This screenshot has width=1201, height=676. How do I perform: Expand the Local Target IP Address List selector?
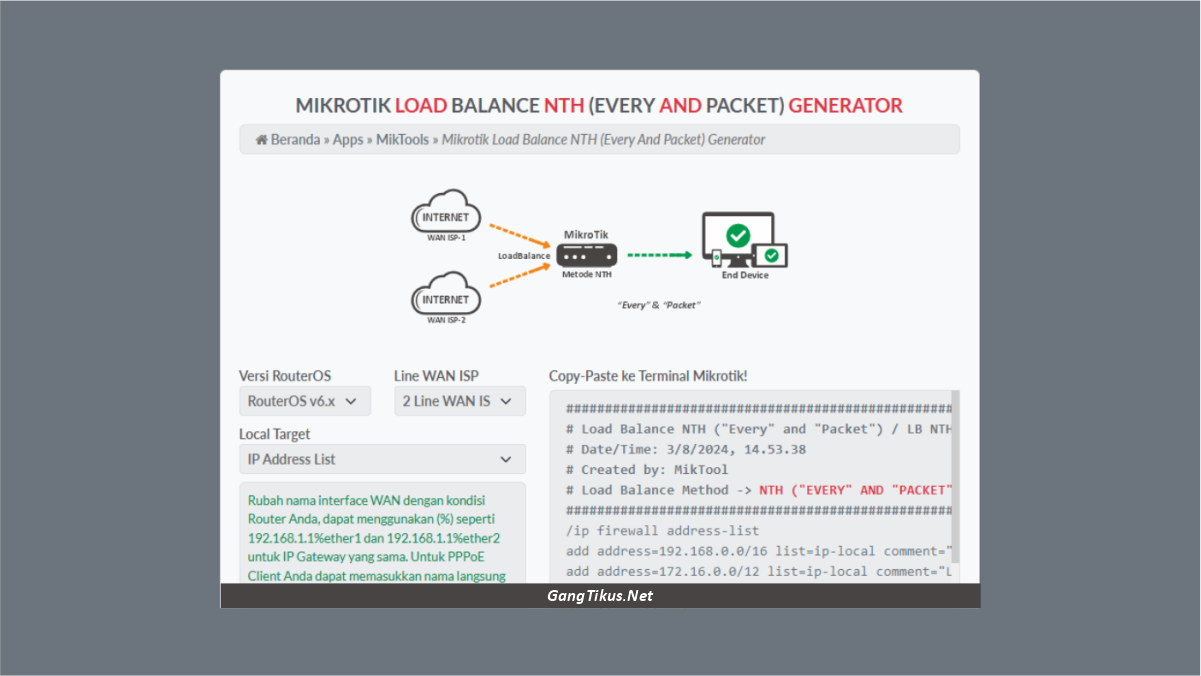click(x=382, y=459)
